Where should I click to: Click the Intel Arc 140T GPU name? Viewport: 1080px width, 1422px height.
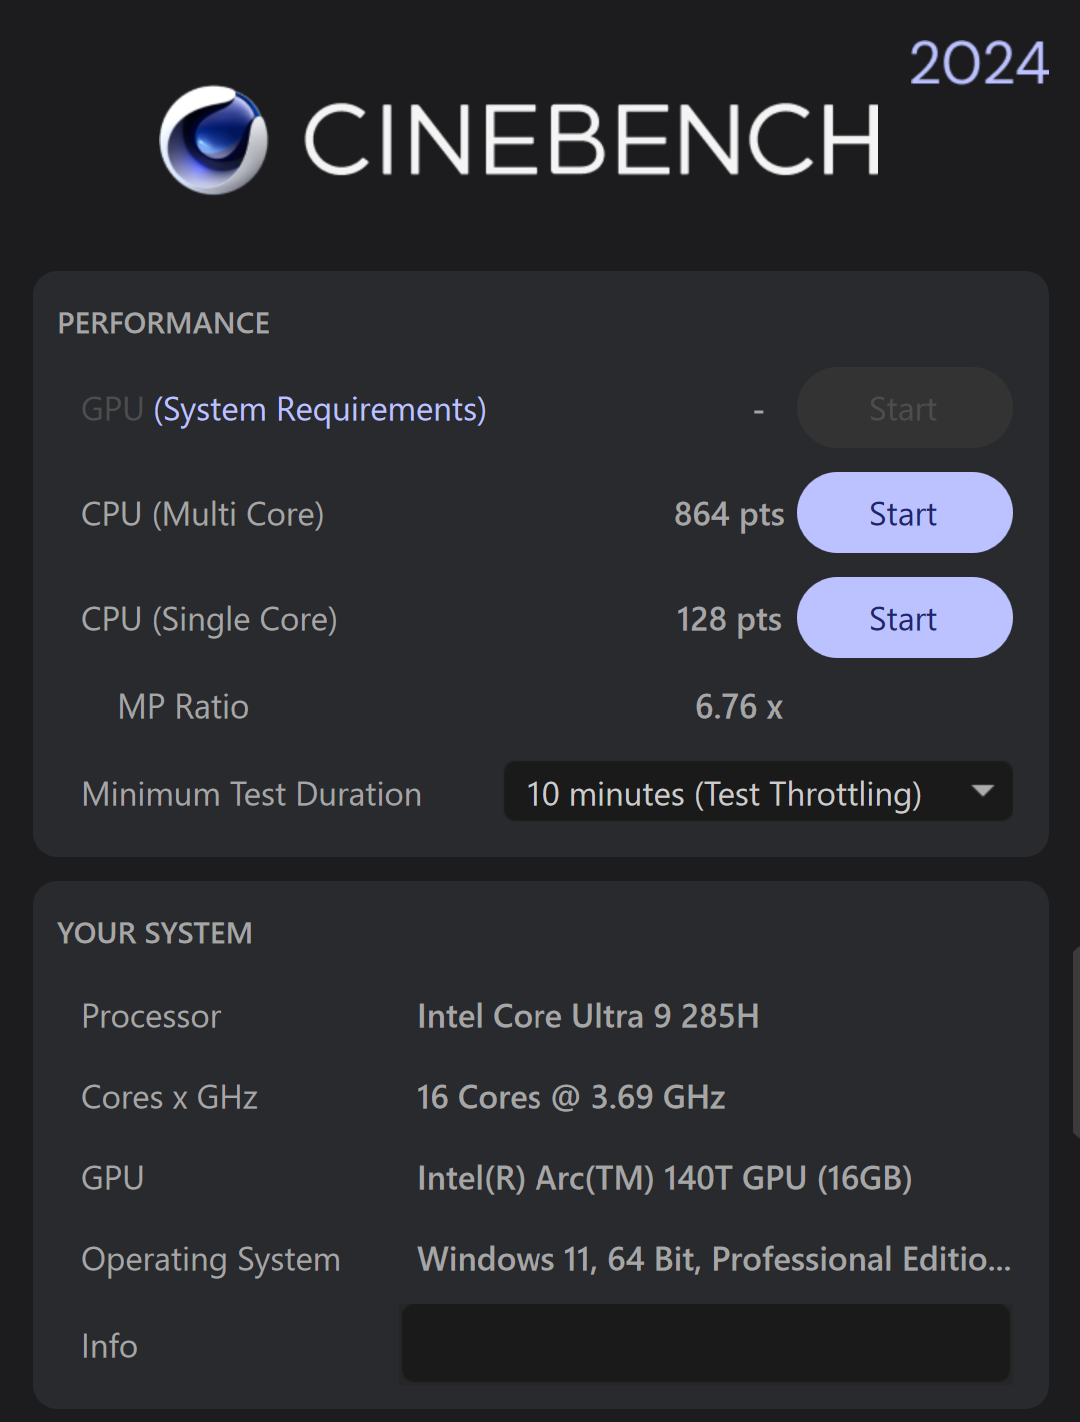point(664,1178)
